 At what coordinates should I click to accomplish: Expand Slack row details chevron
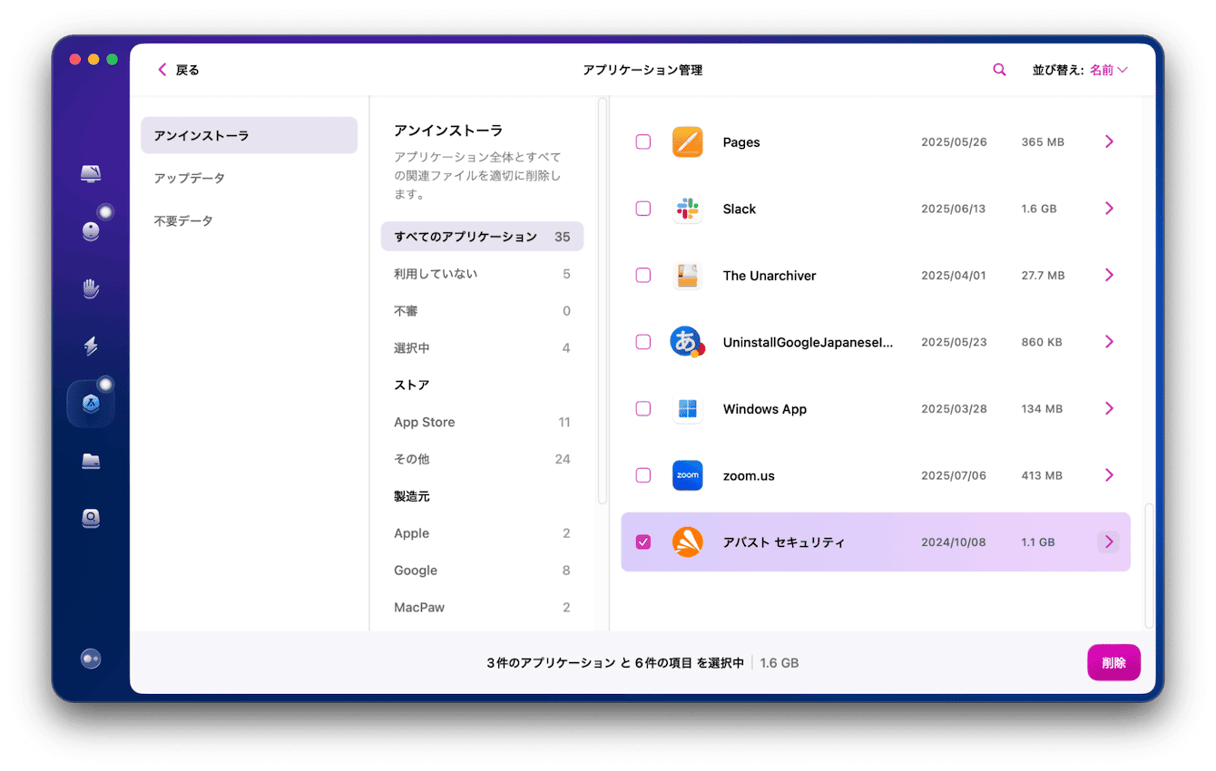tap(1109, 209)
